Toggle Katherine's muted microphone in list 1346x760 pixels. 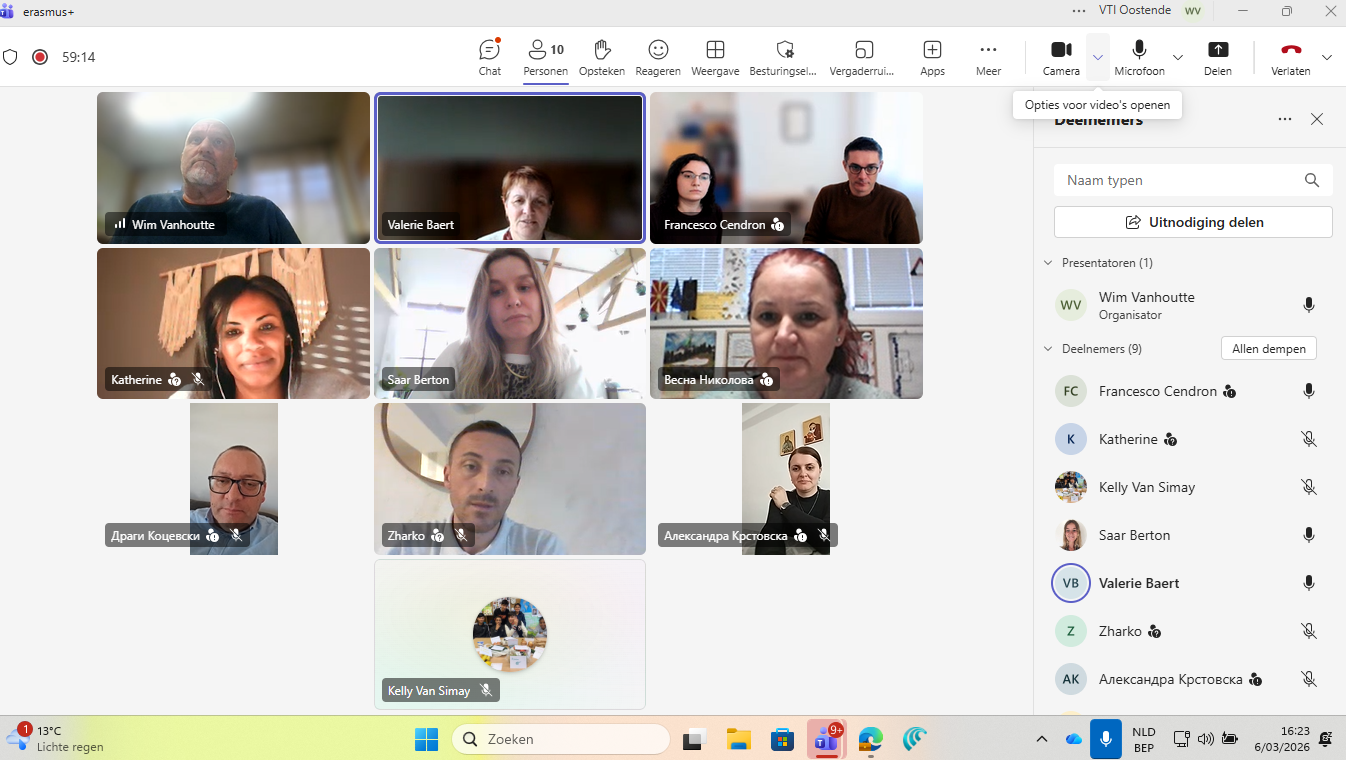[1308, 439]
